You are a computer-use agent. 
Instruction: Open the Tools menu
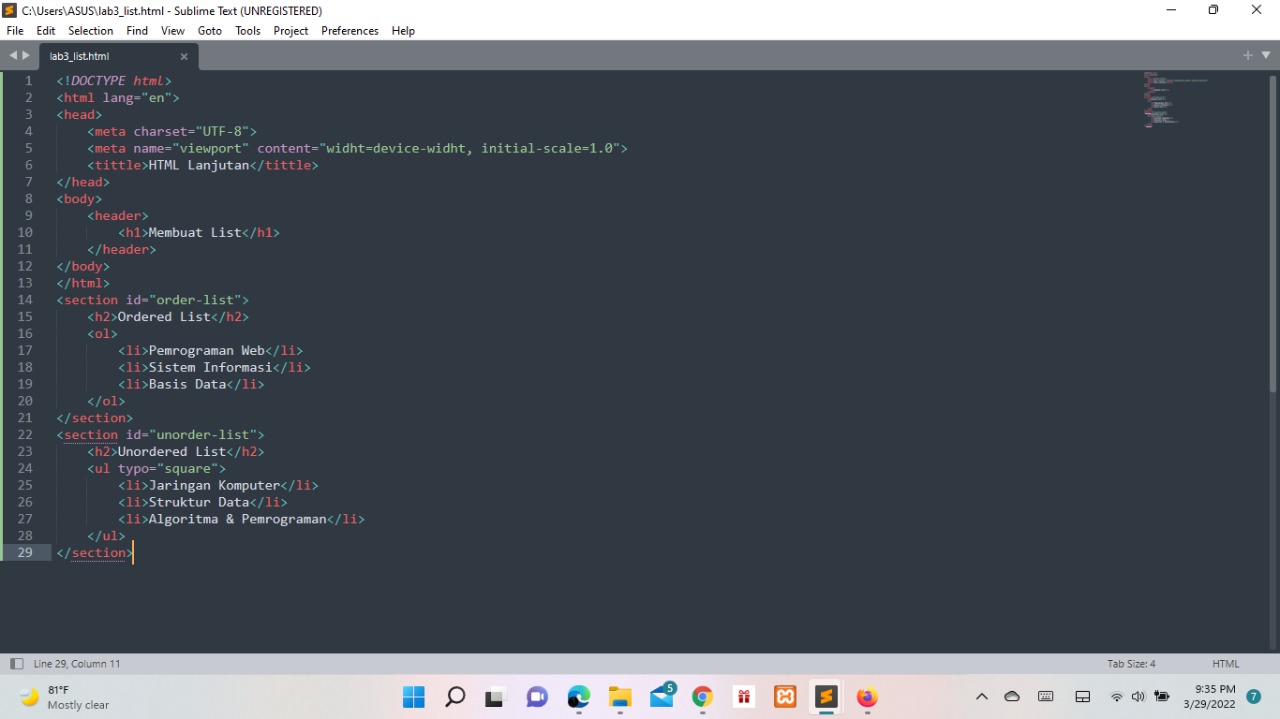(x=248, y=31)
